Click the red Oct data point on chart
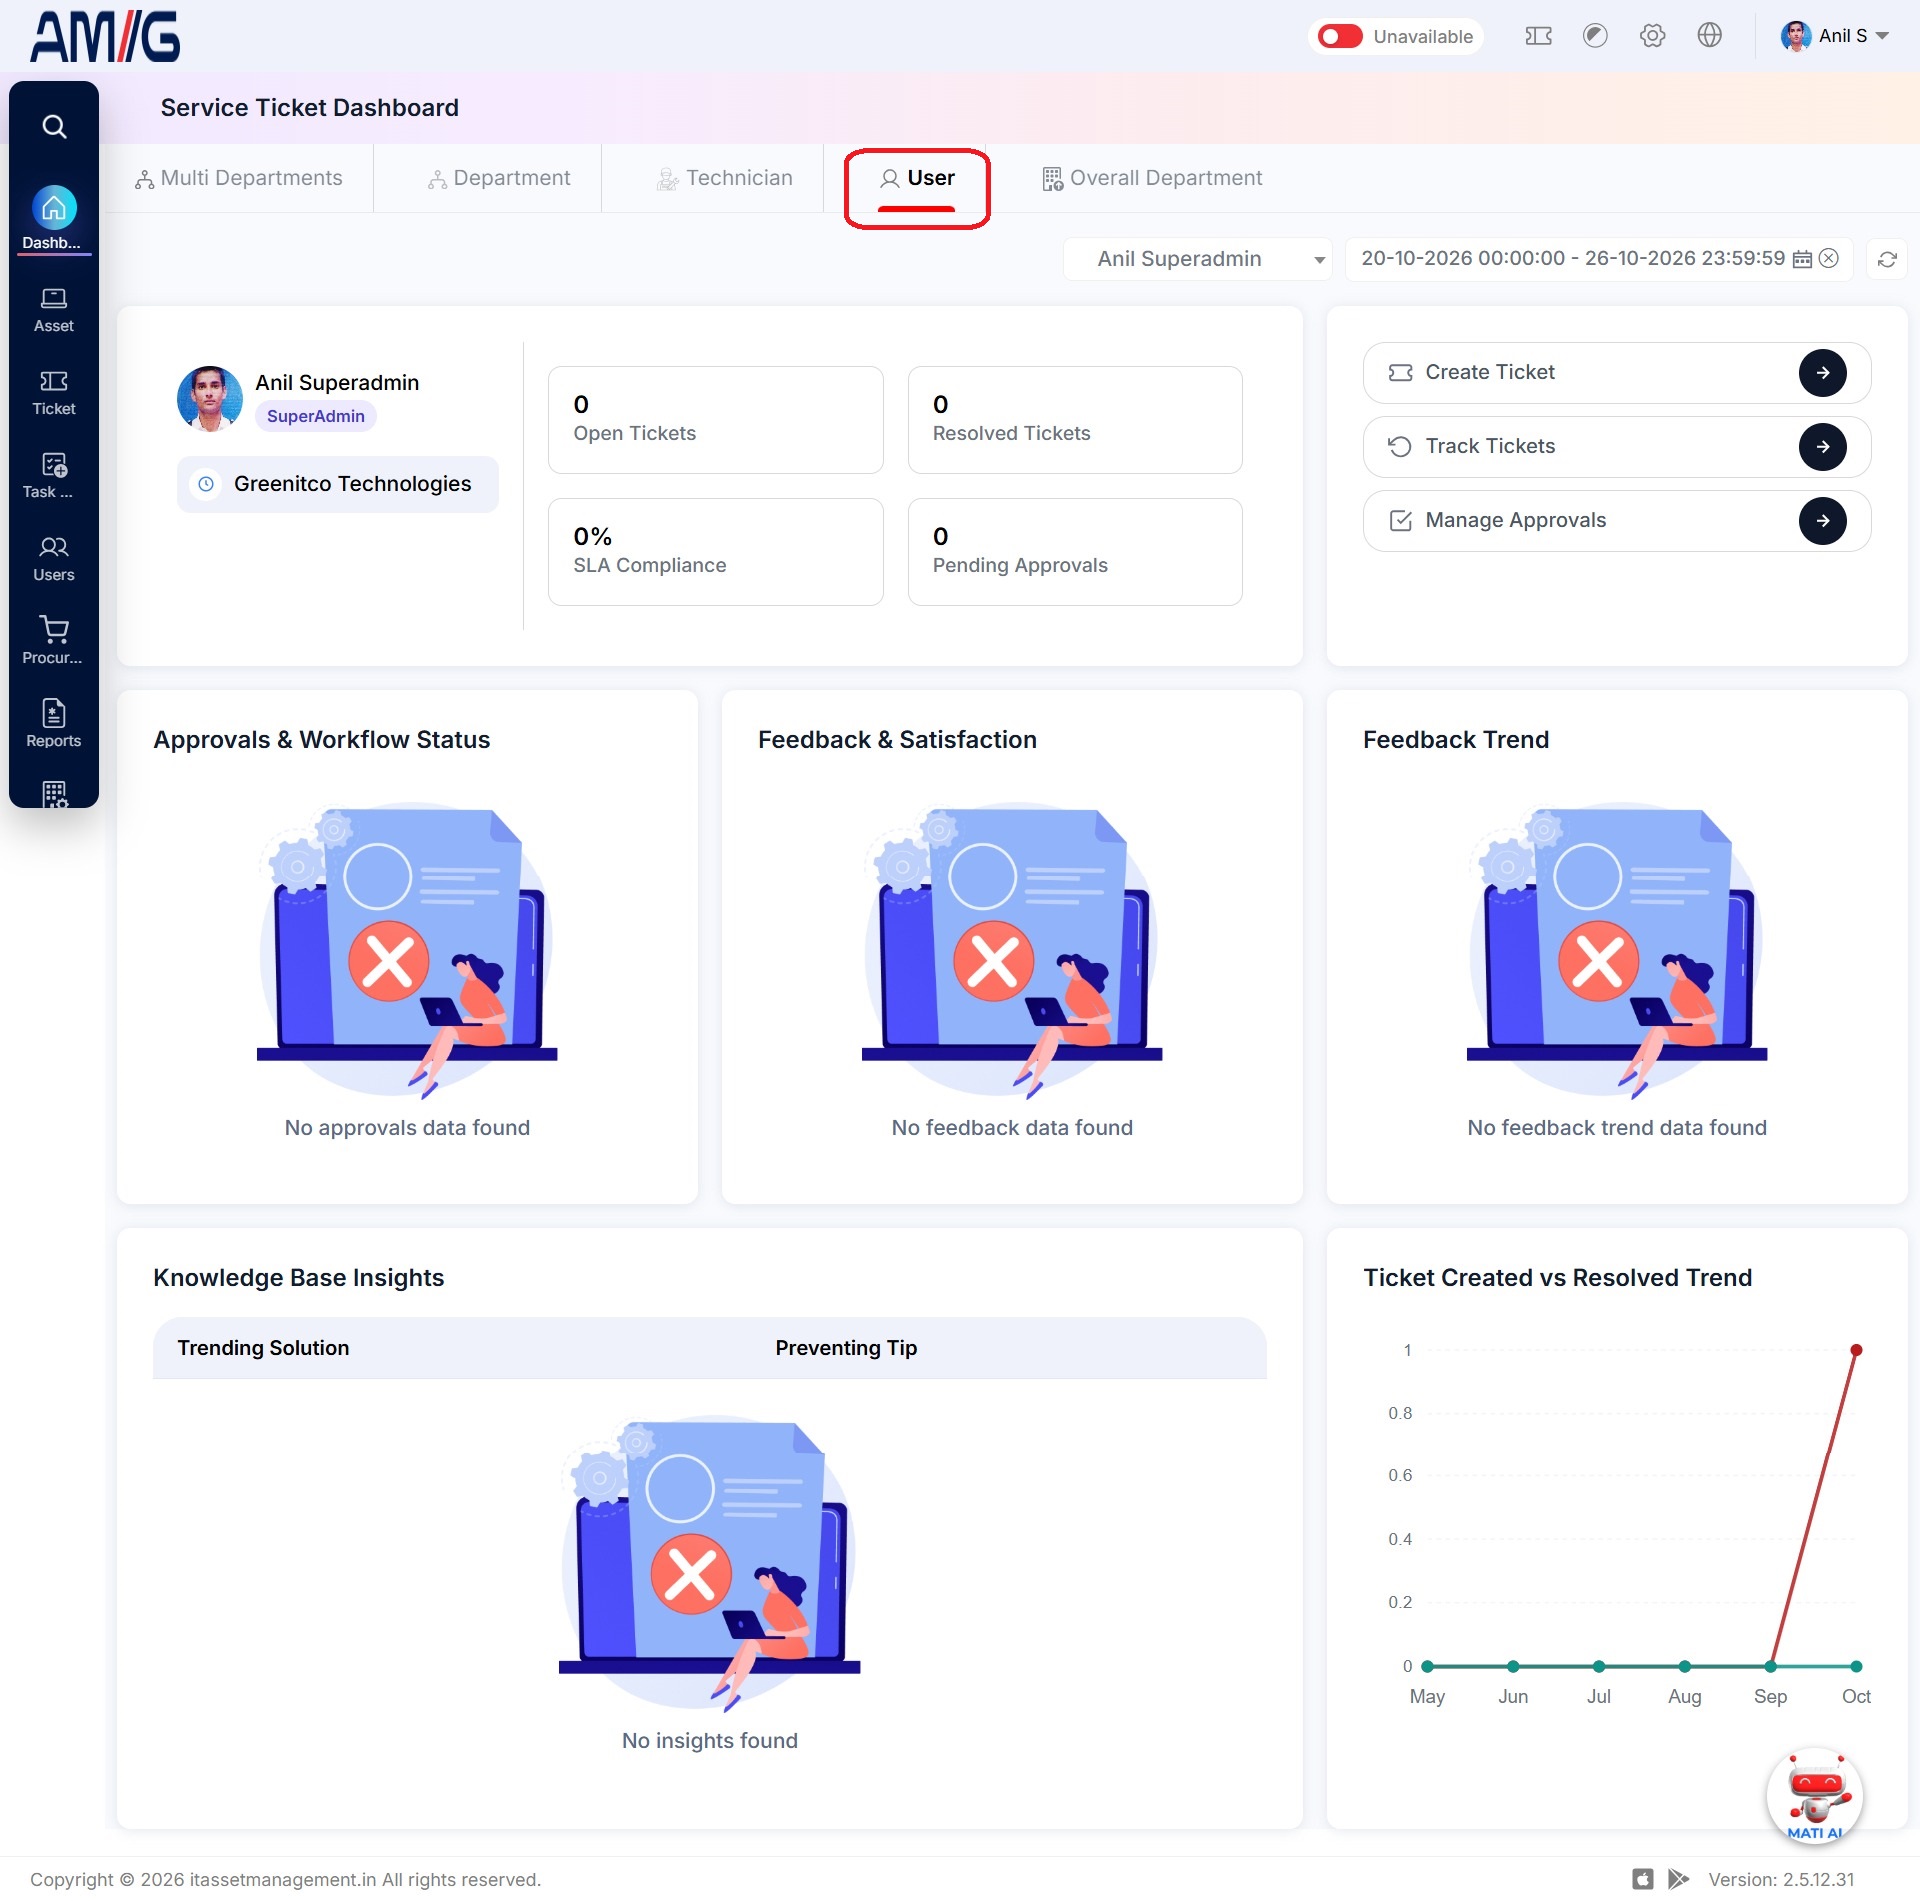This screenshot has height=1901, width=1920. click(1856, 1350)
